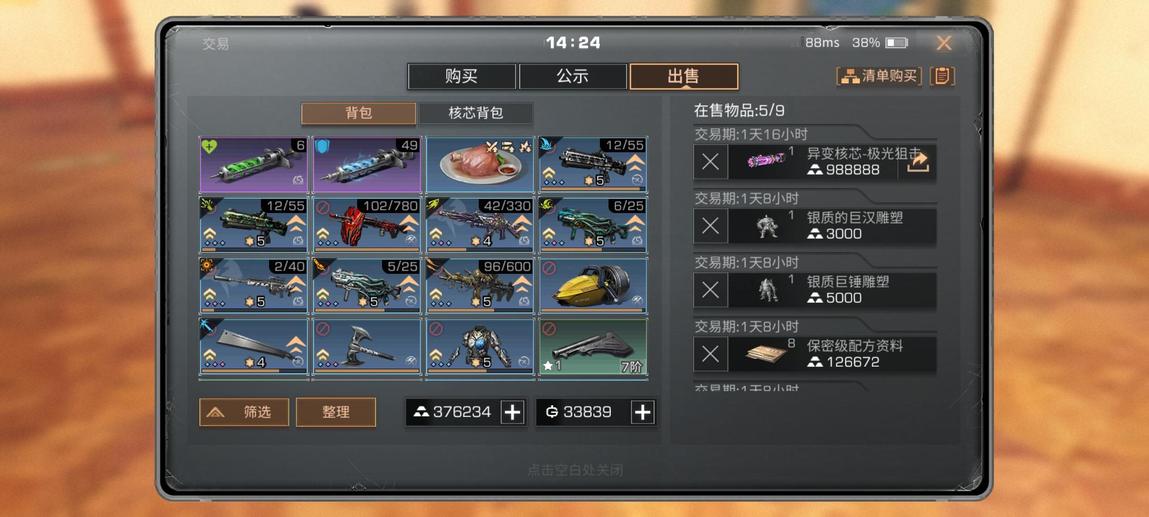1149x517 pixels.
Task: Open the 筛选 filter options
Action: (x=244, y=412)
